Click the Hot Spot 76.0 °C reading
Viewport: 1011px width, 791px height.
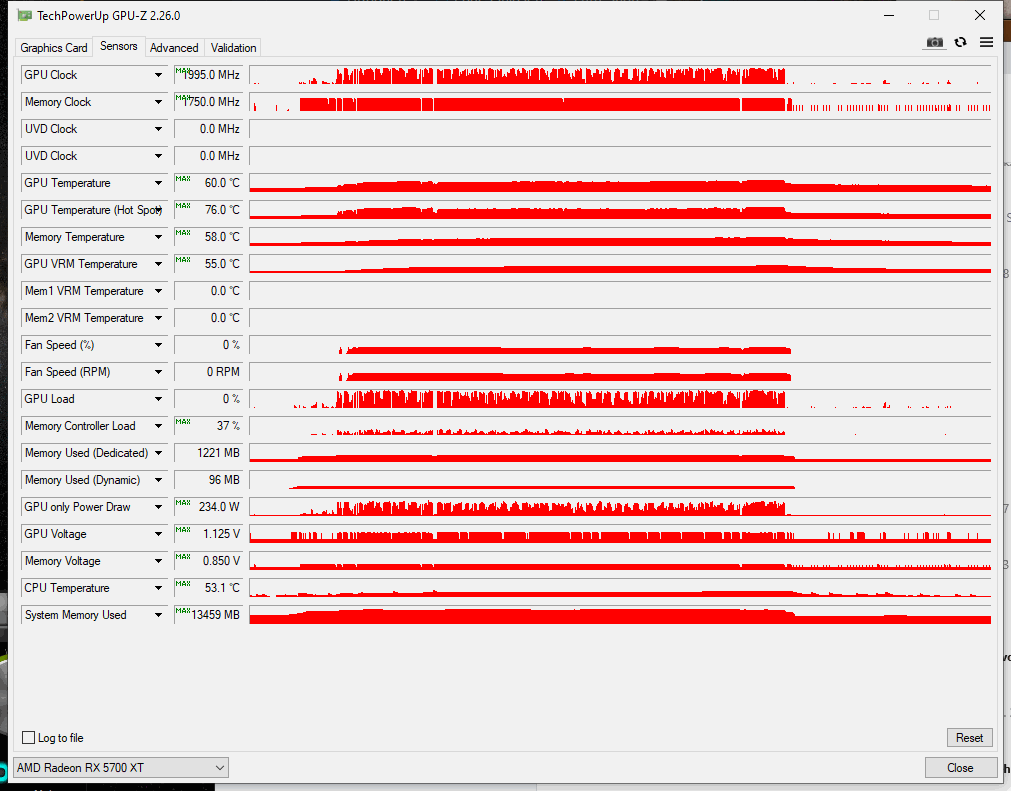click(208, 210)
